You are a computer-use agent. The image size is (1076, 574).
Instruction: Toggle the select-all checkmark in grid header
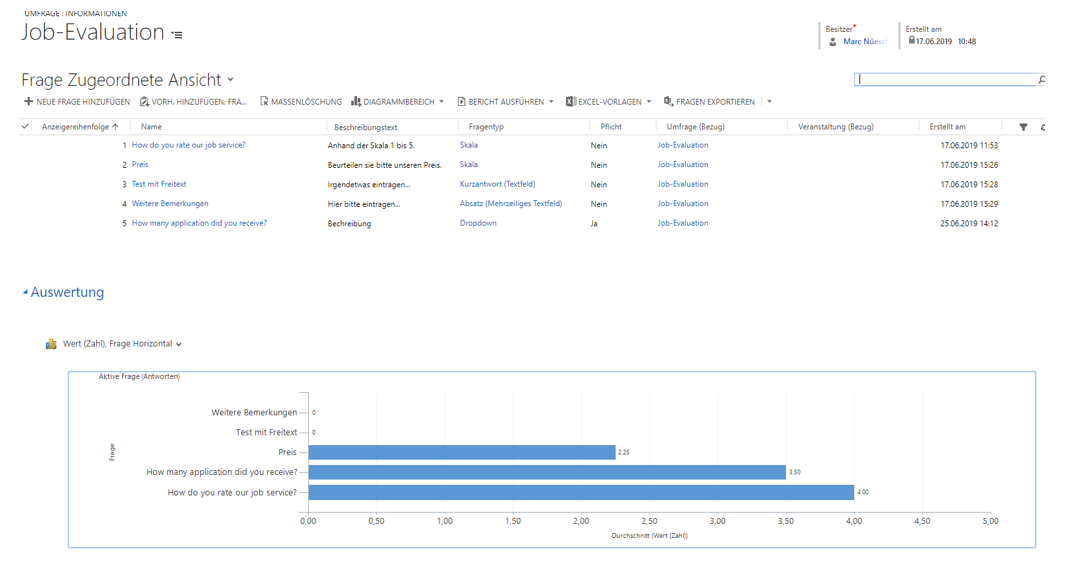coord(25,126)
